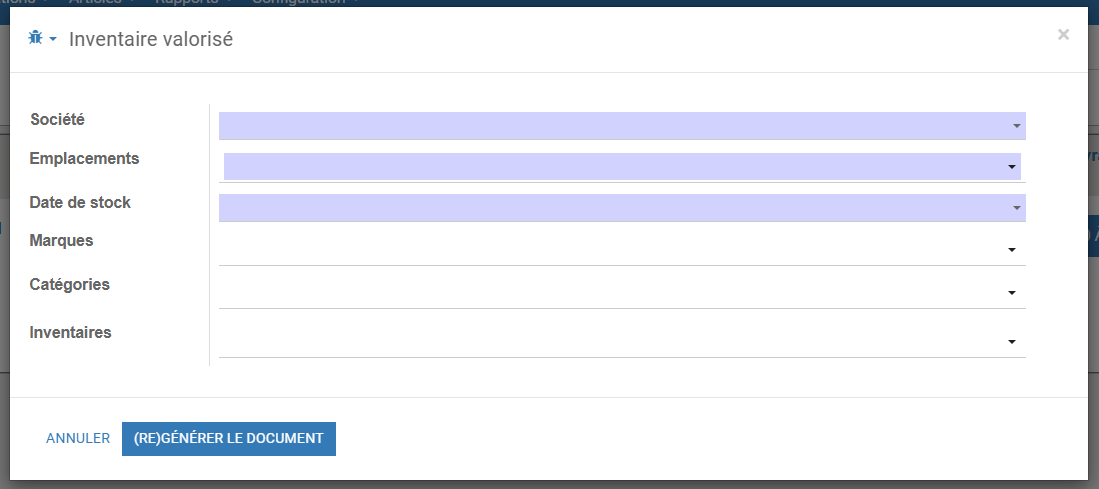Click the Inventaire valorisé dialog title

pos(151,39)
